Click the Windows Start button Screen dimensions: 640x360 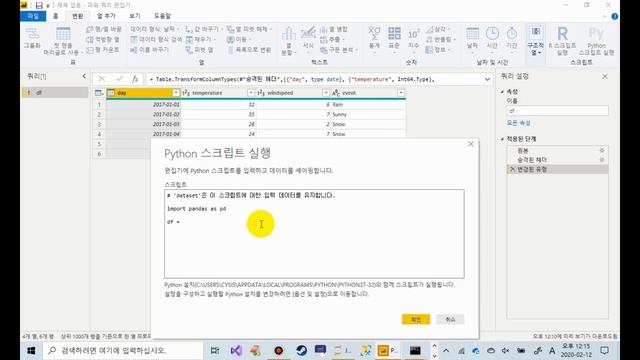tap(31, 351)
